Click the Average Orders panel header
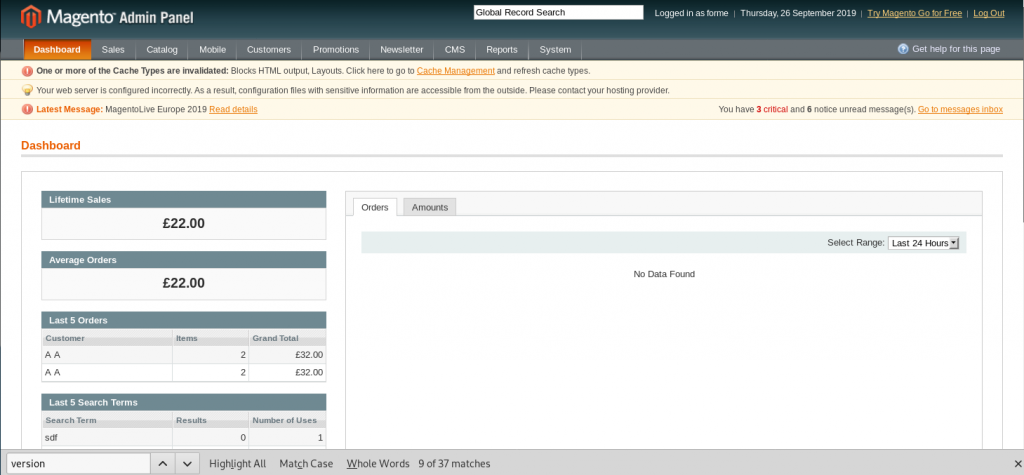 (184, 260)
